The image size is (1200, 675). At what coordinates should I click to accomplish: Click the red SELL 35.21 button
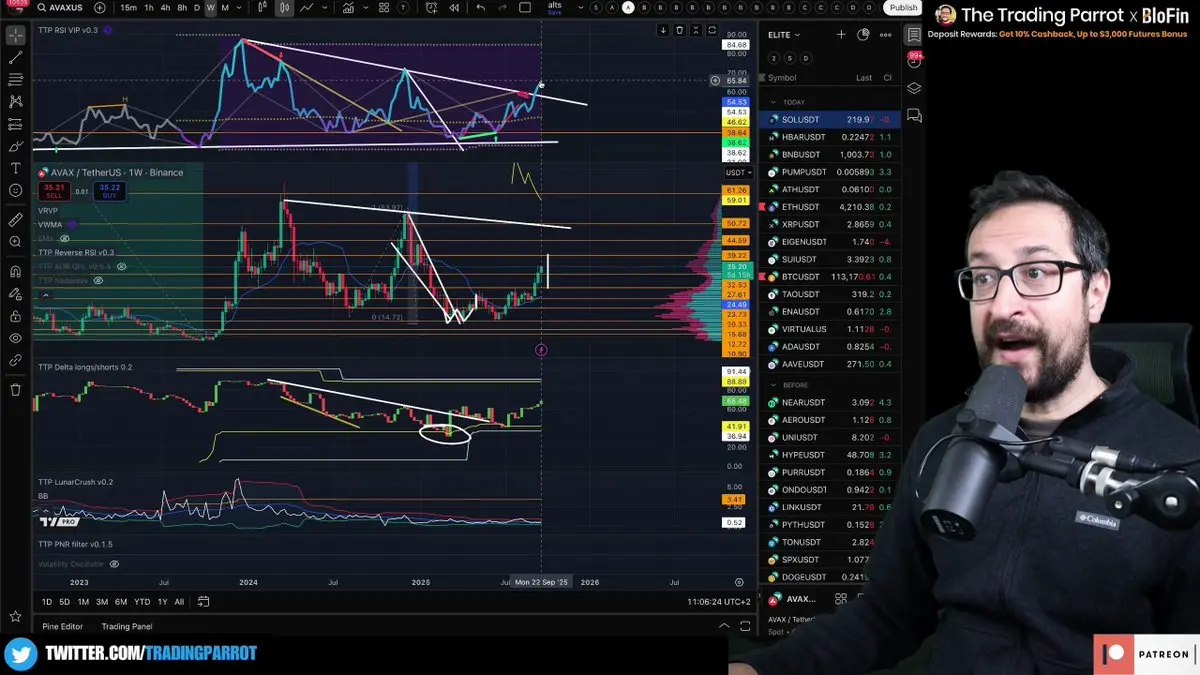pos(53,189)
